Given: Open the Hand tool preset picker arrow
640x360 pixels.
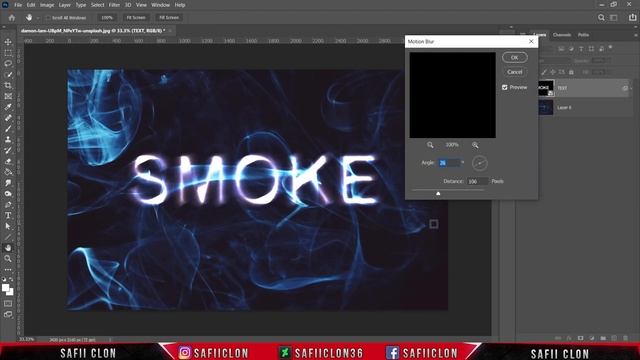Looking at the screenshot, I should [38, 18].
